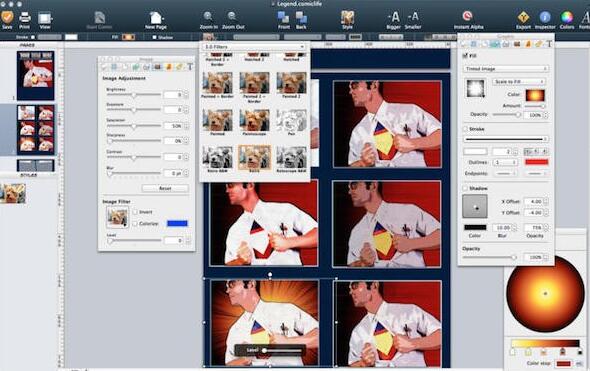Screen dimensions: 590x371
Task: Toggle the Fill checkbox in Graphic inspector
Action: 465,56
